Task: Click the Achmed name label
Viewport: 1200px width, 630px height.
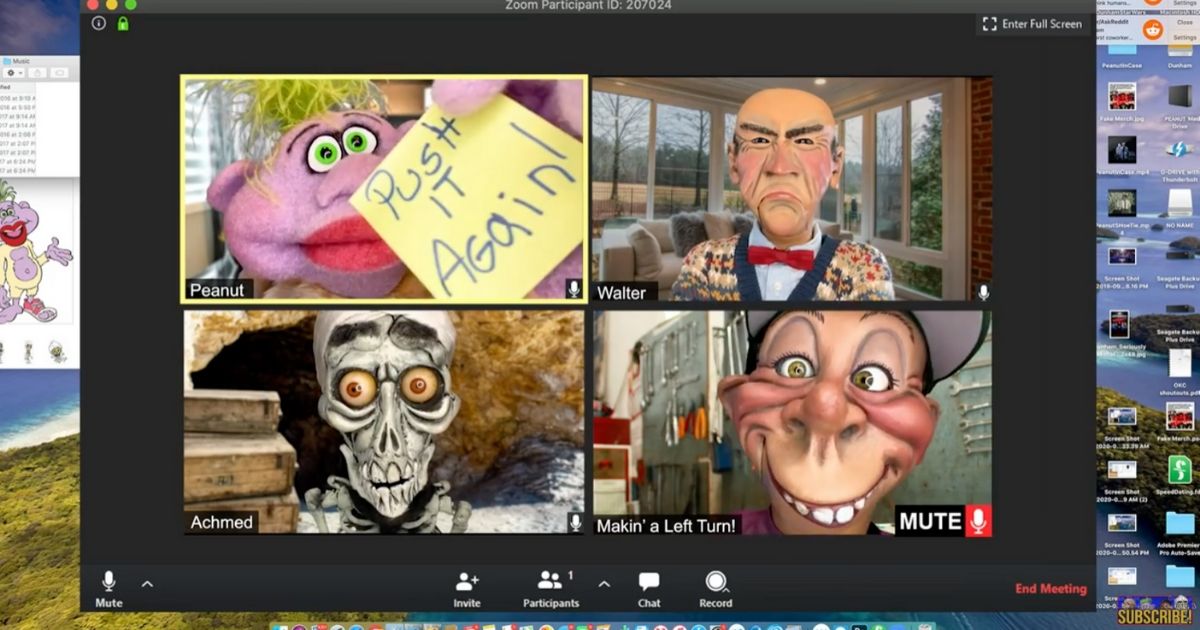Action: pos(222,523)
